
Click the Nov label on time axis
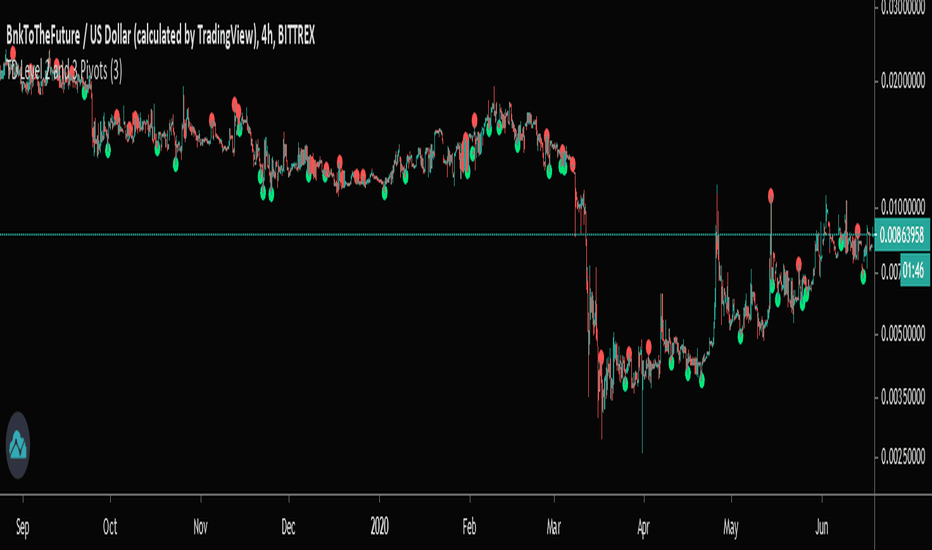click(x=200, y=527)
